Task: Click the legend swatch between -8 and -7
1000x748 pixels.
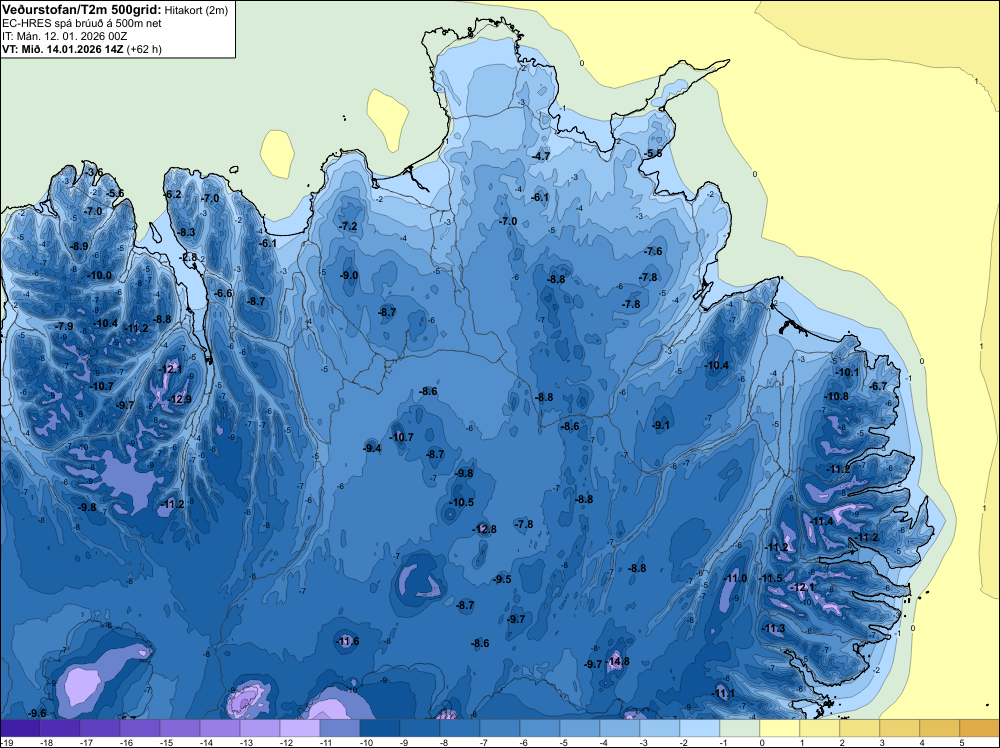Action: point(460,728)
